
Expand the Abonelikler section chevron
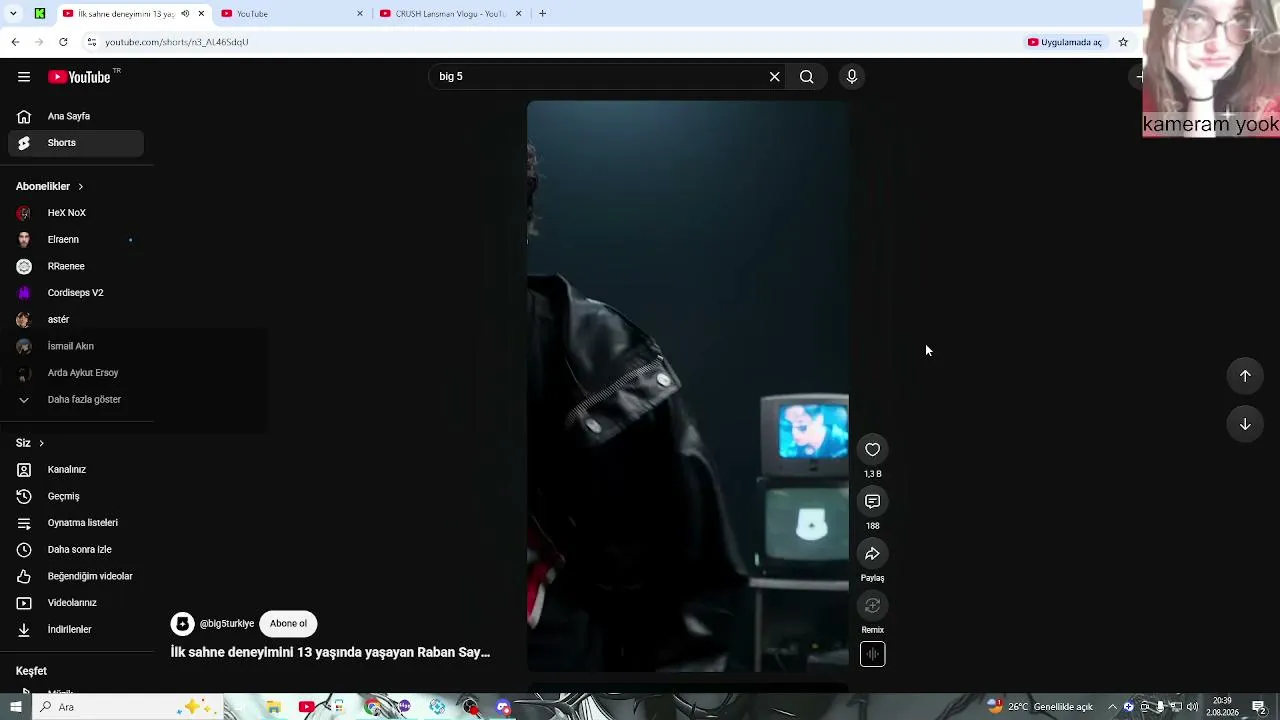(x=80, y=187)
